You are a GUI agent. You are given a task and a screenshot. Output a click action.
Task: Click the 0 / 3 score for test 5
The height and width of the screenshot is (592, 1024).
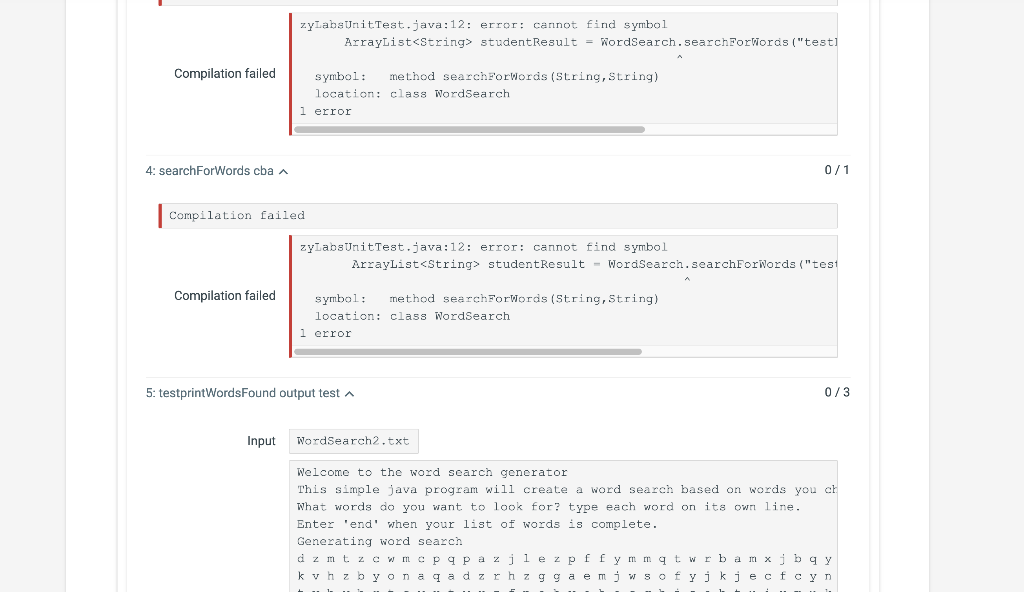click(837, 392)
